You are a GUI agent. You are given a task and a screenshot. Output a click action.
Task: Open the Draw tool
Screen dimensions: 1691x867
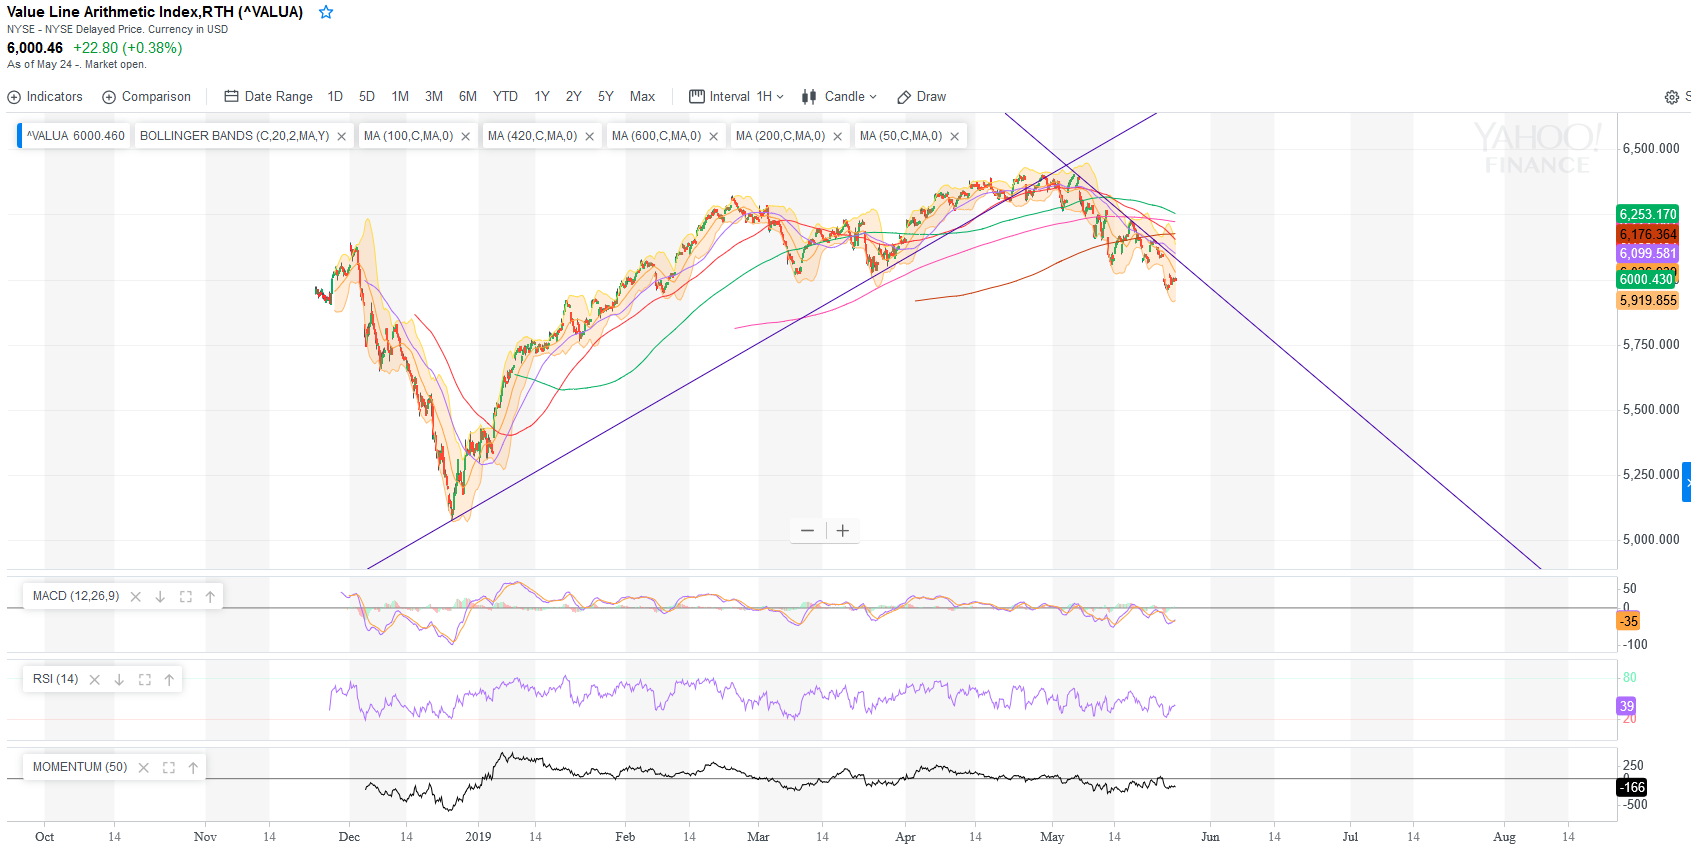tap(921, 97)
